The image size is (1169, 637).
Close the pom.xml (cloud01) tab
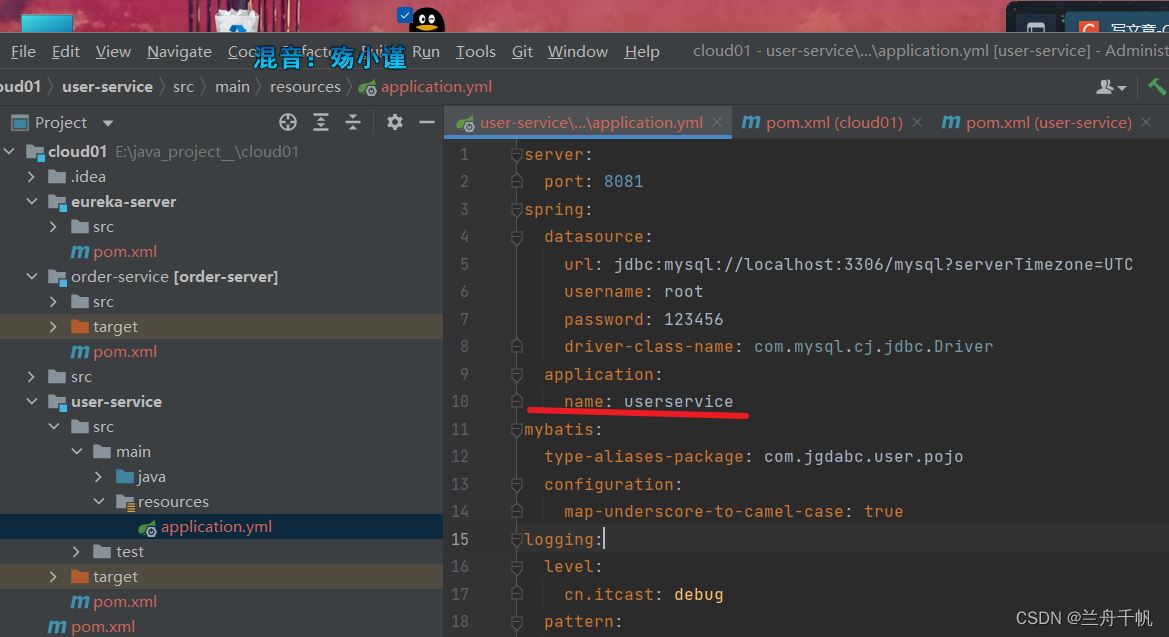(x=917, y=122)
